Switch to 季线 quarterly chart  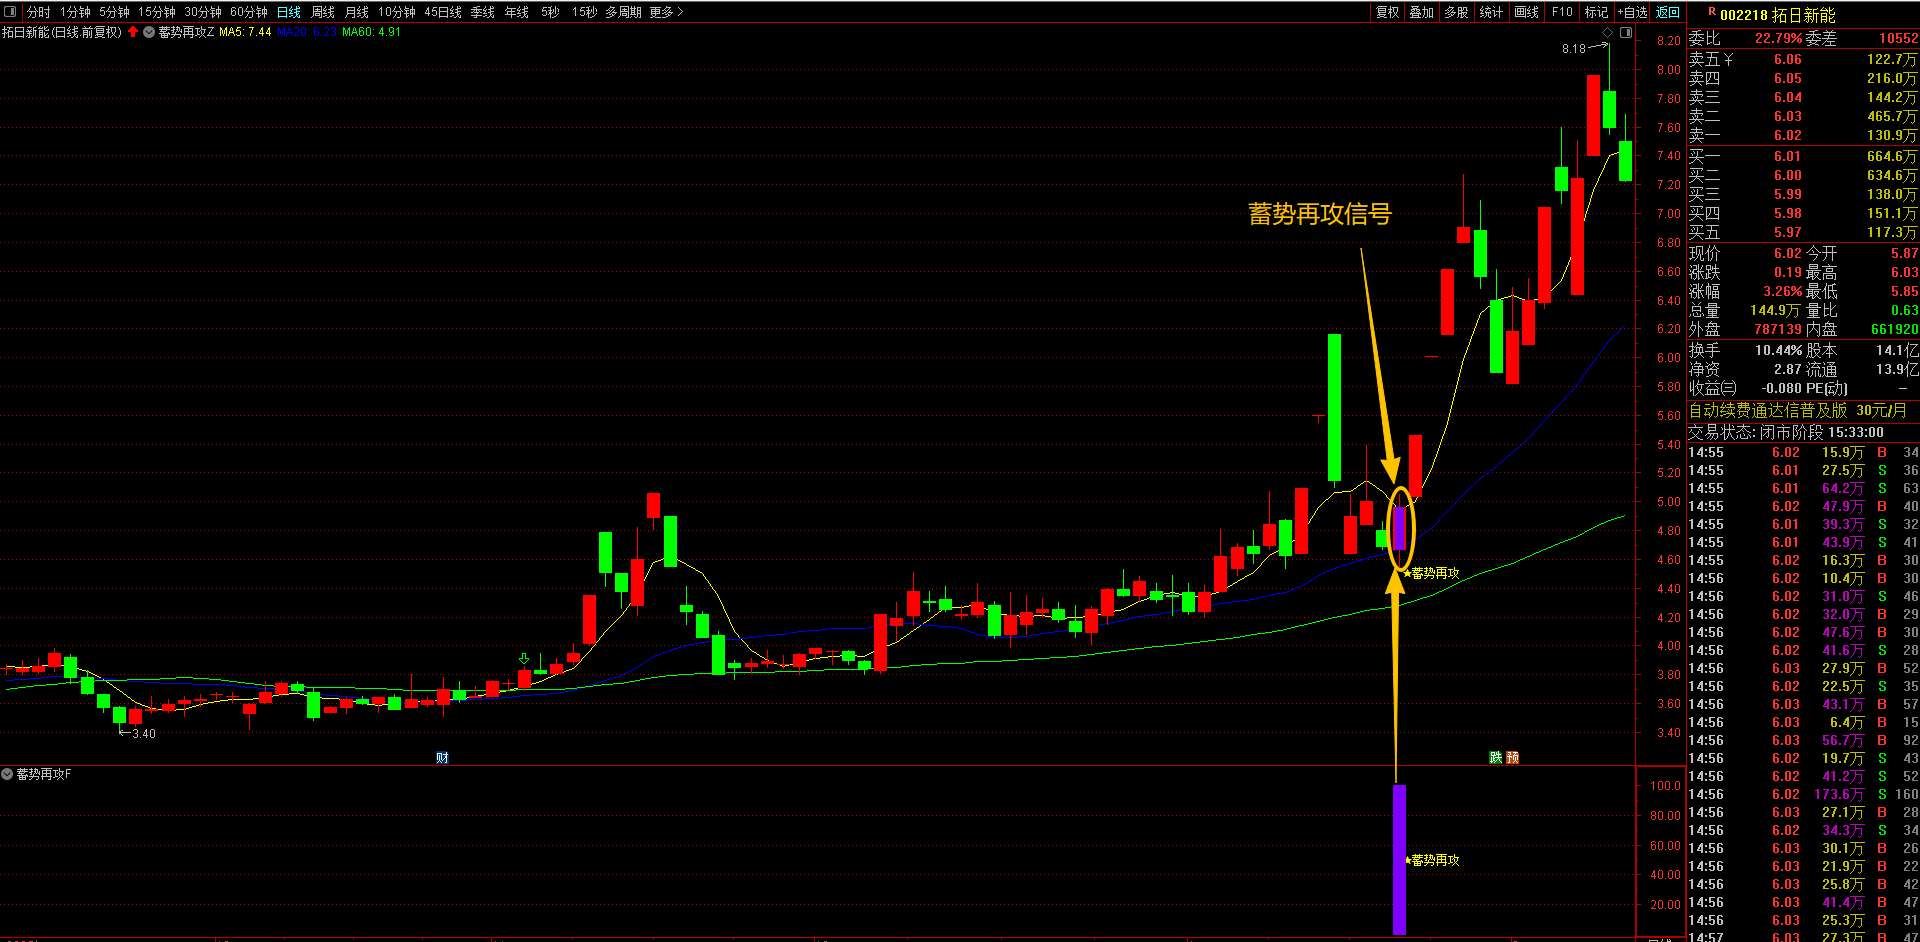(x=483, y=12)
